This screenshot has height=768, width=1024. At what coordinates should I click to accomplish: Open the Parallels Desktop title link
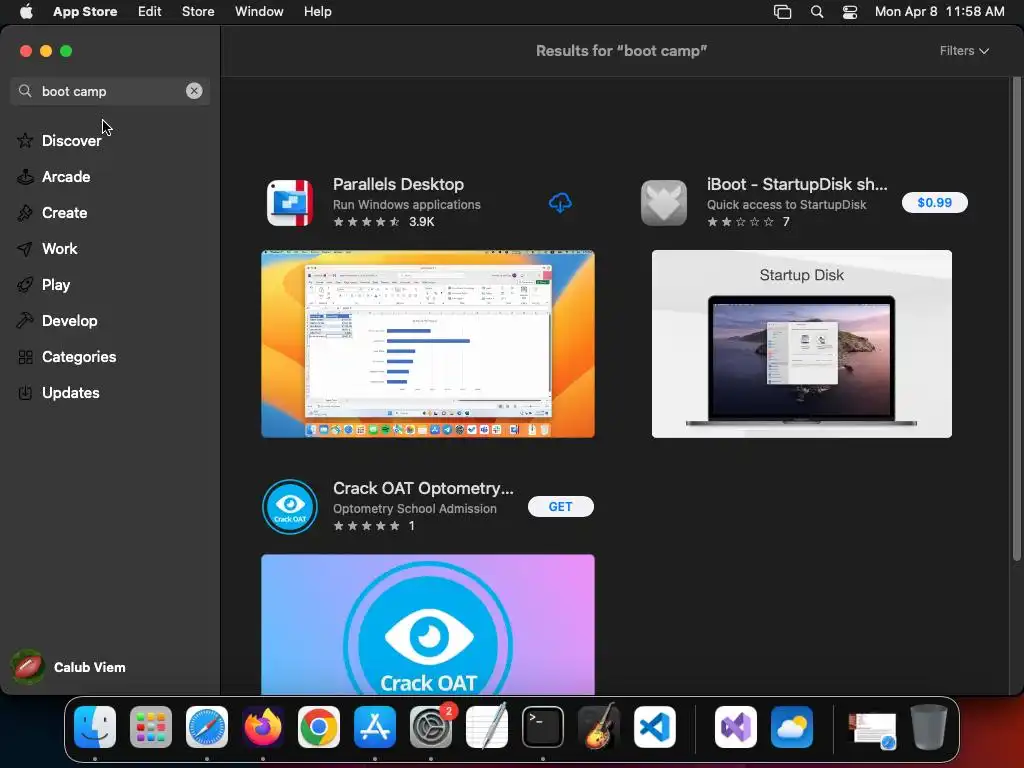(398, 184)
